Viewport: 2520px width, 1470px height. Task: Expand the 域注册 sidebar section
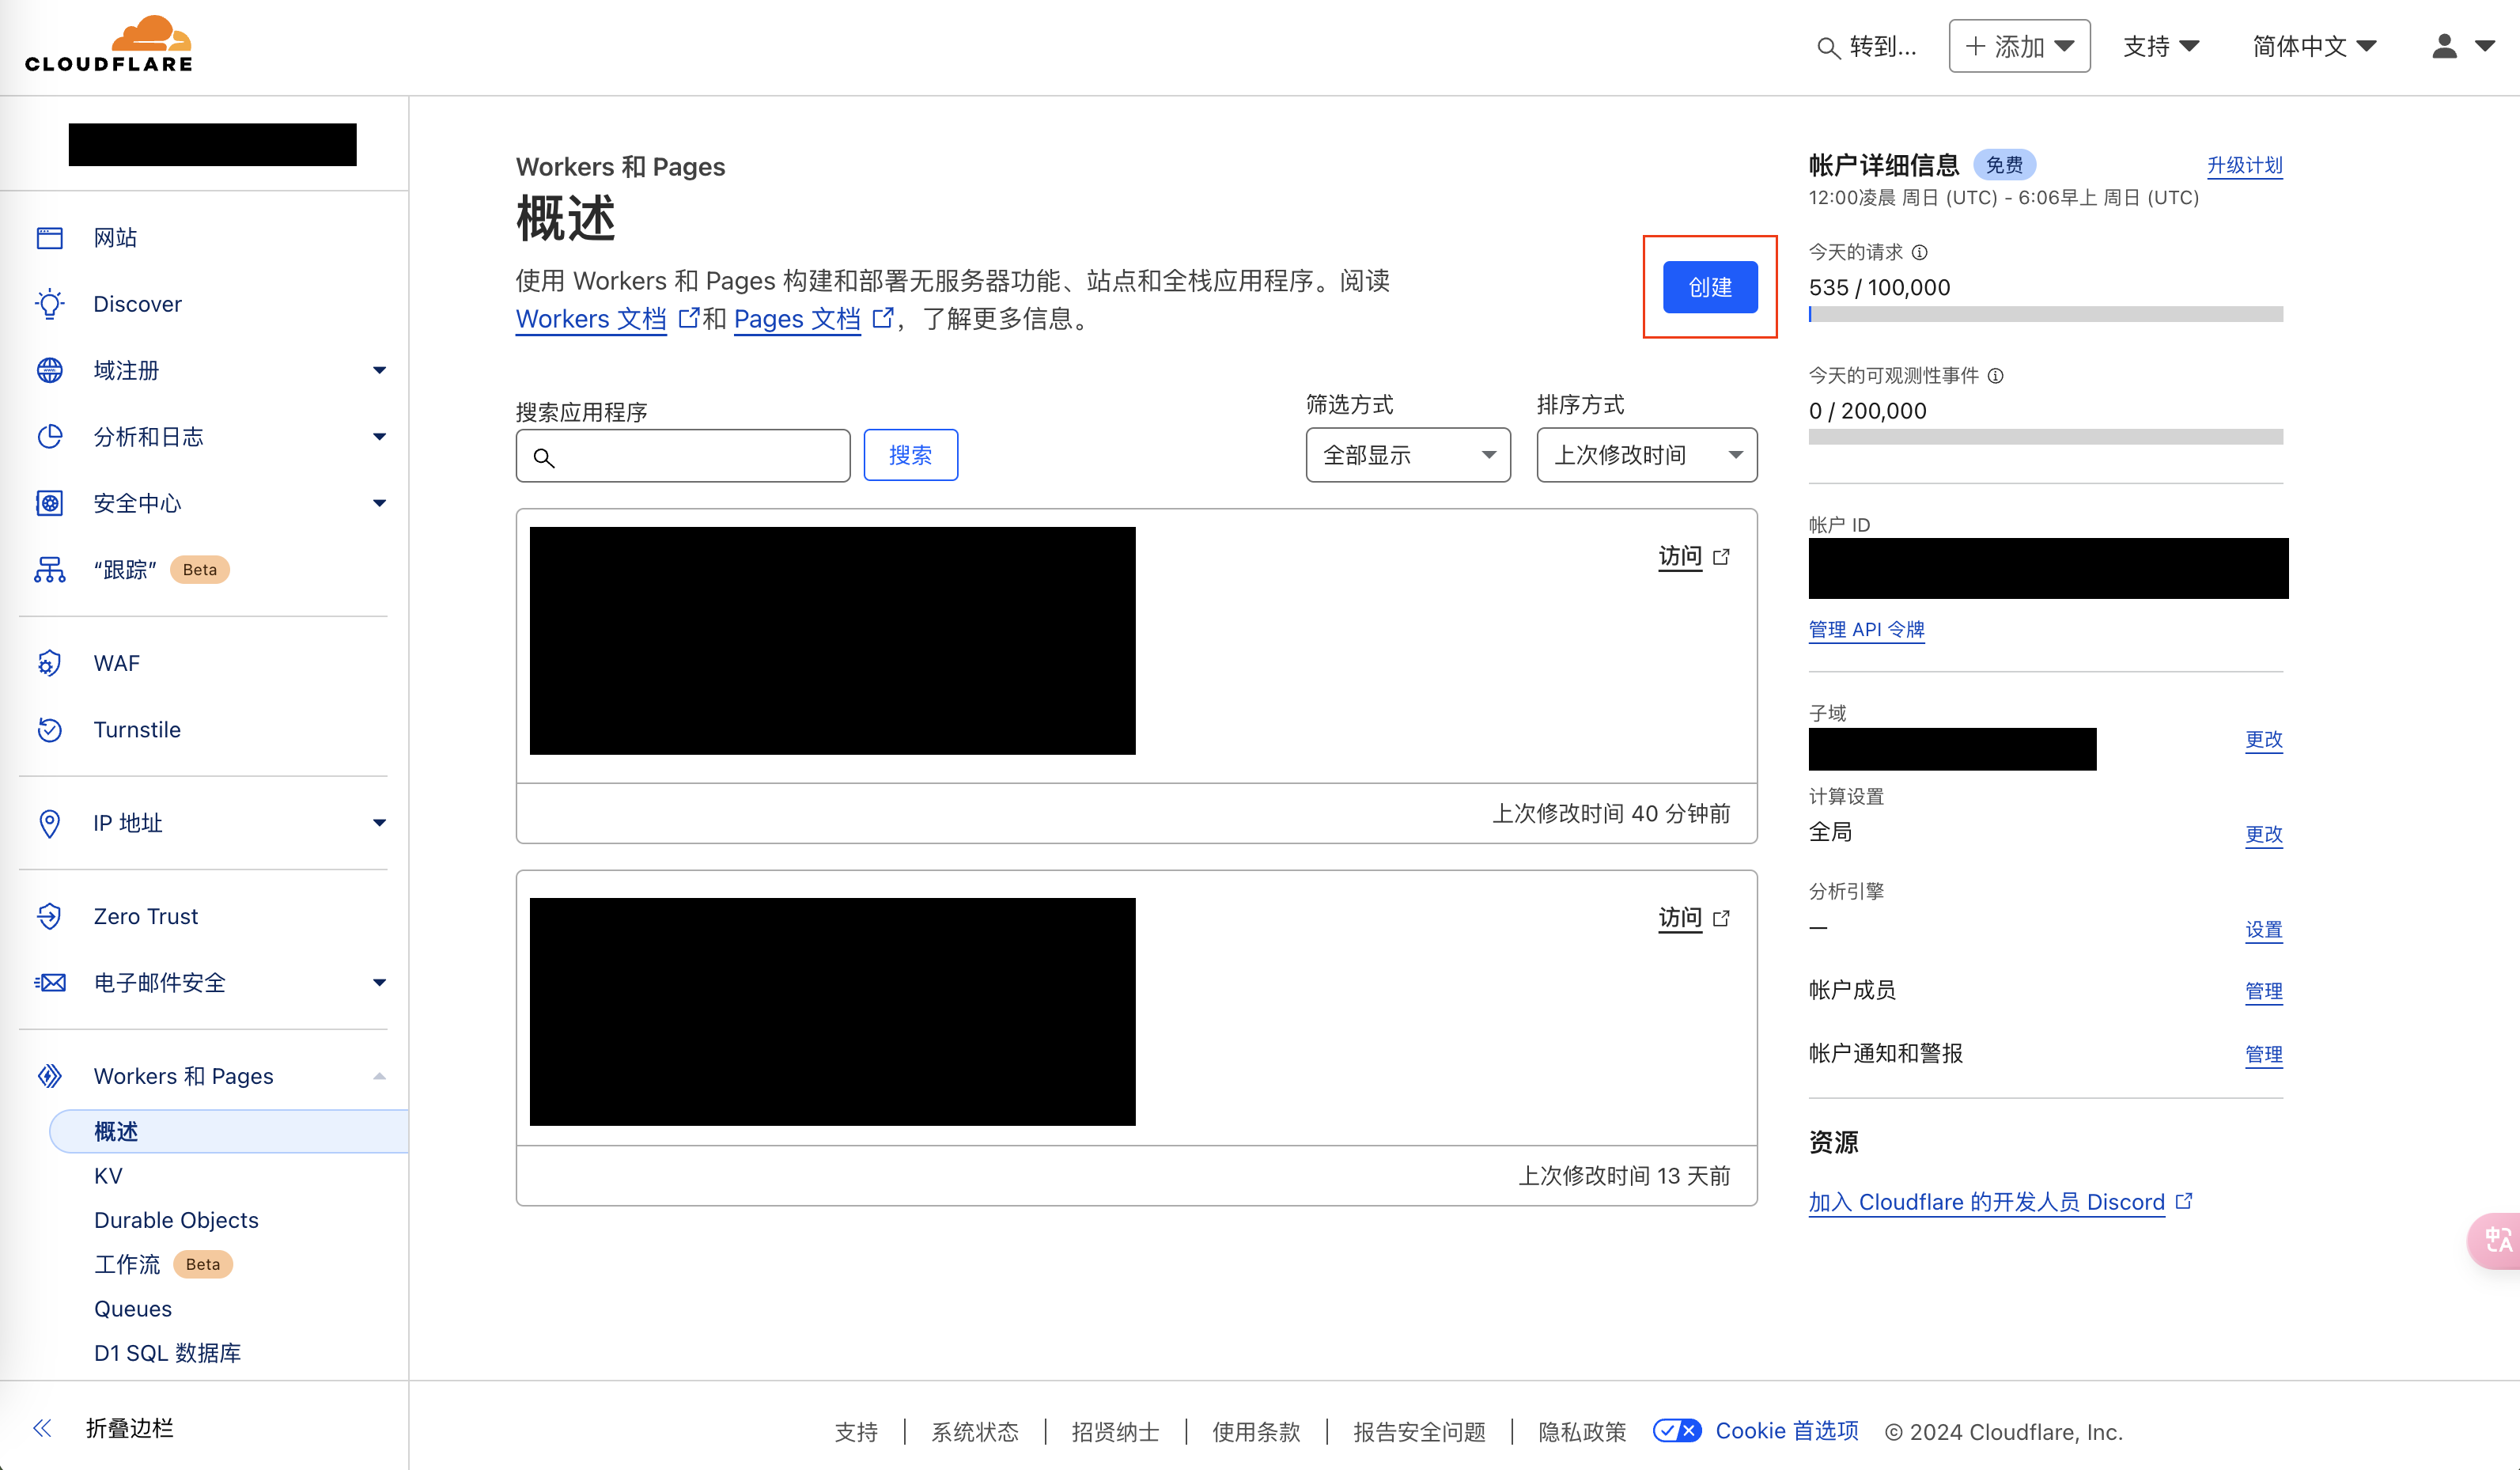tap(379, 370)
